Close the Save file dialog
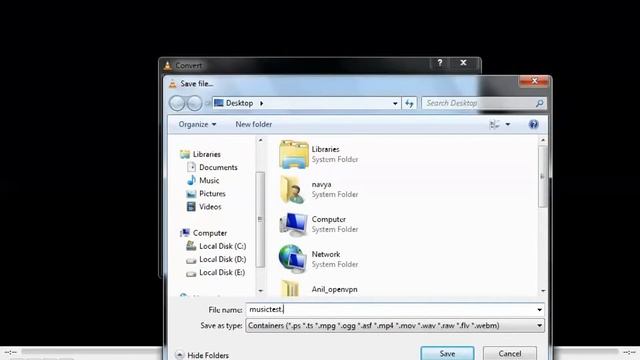The width and height of the screenshot is (640, 360). 534,81
